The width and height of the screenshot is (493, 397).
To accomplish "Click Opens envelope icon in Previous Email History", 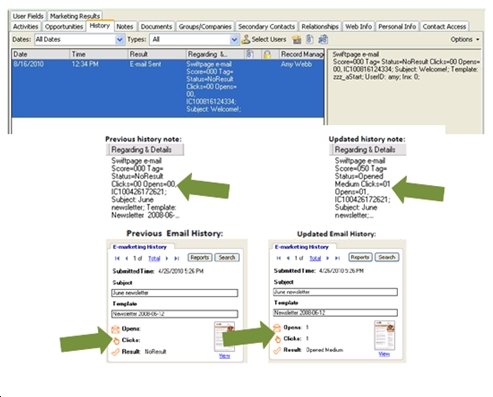I will click(115, 329).
